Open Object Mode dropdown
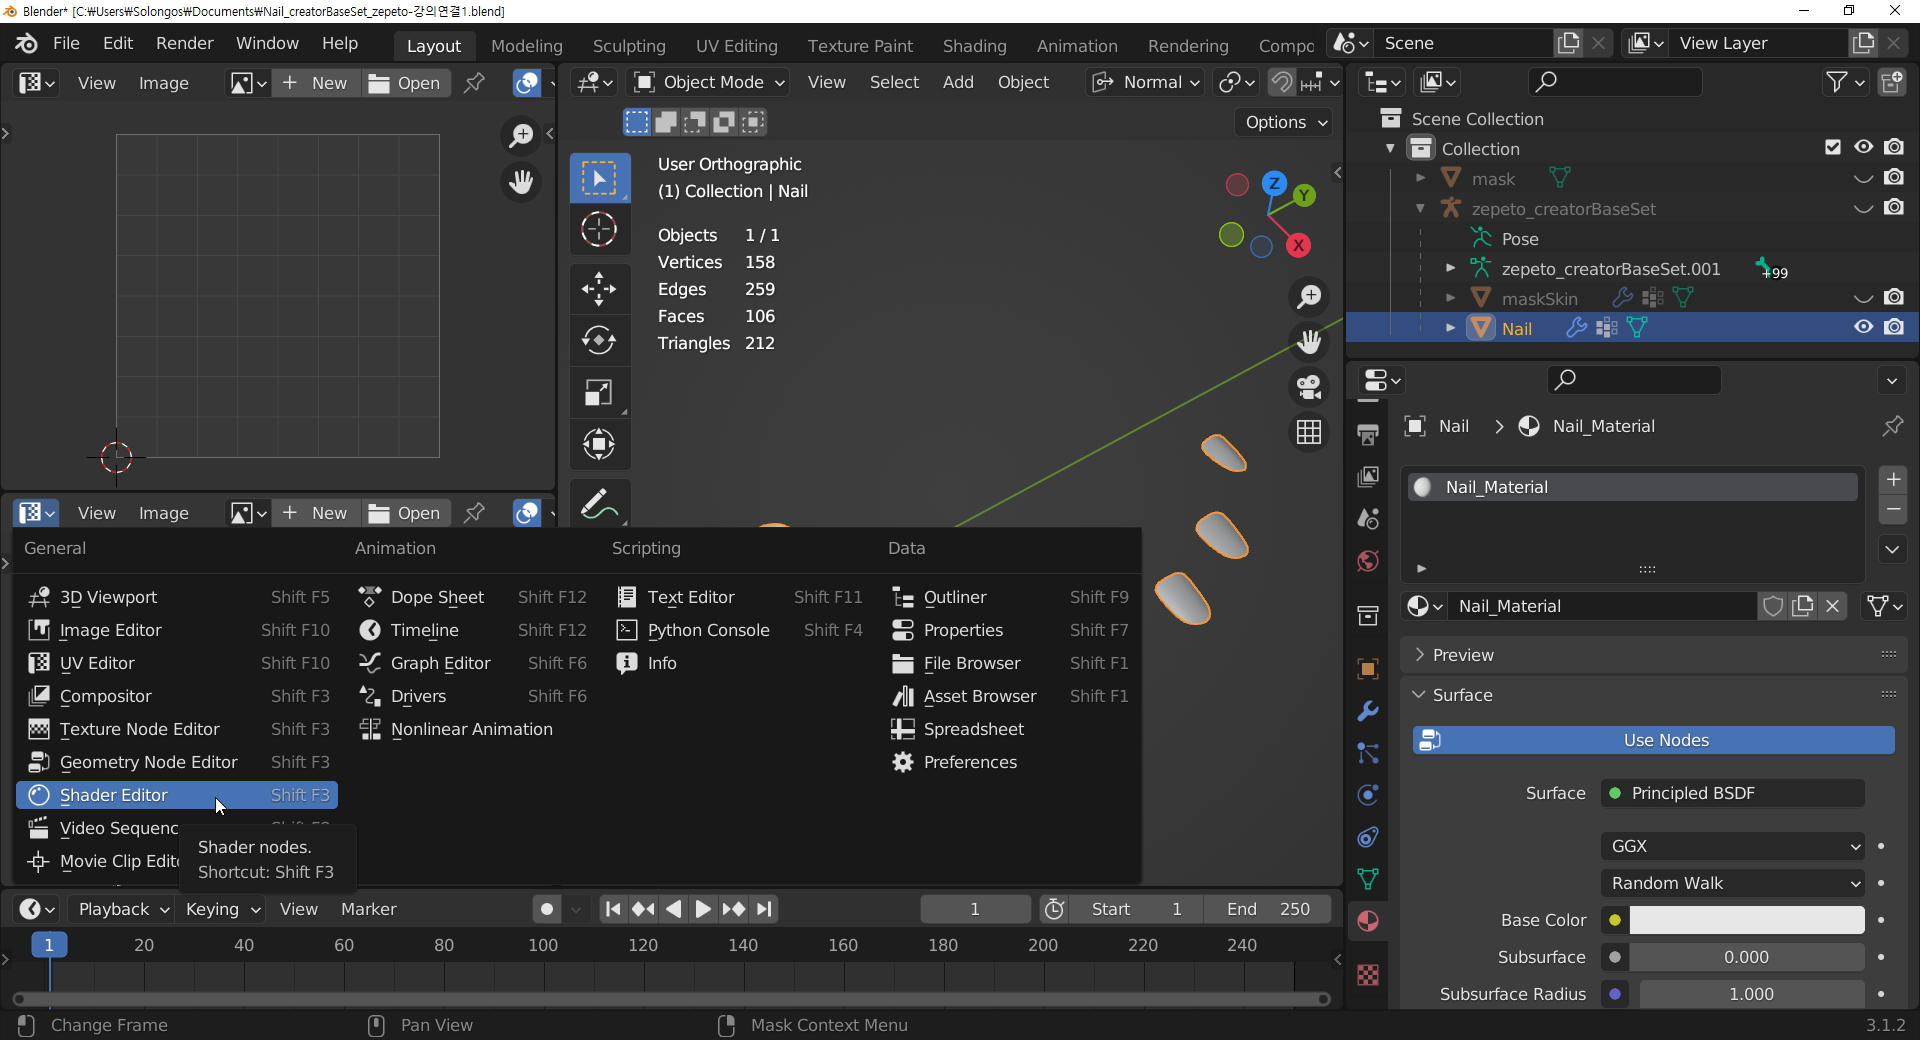Image resolution: width=1920 pixels, height=1040 pixels. click(x=709, y=82)
